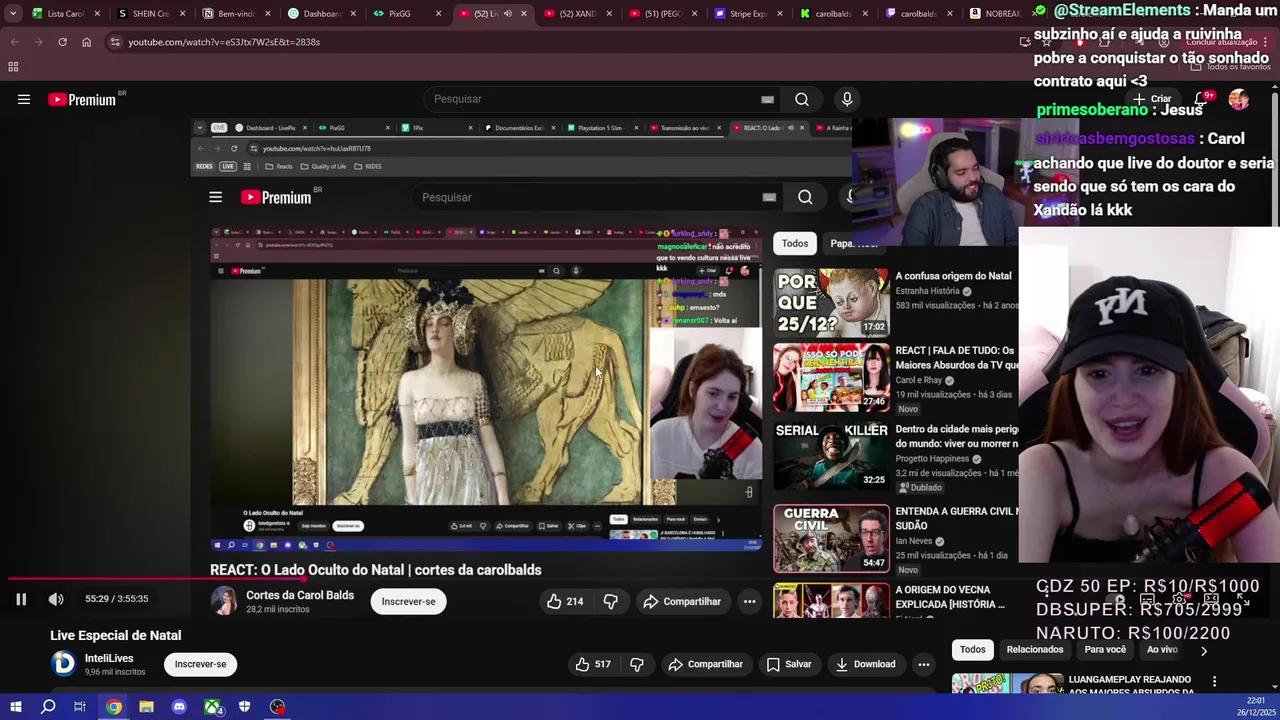This screenshot has width=1280, height=720.
Task: Click the magnifier search button
Action: 802,99
